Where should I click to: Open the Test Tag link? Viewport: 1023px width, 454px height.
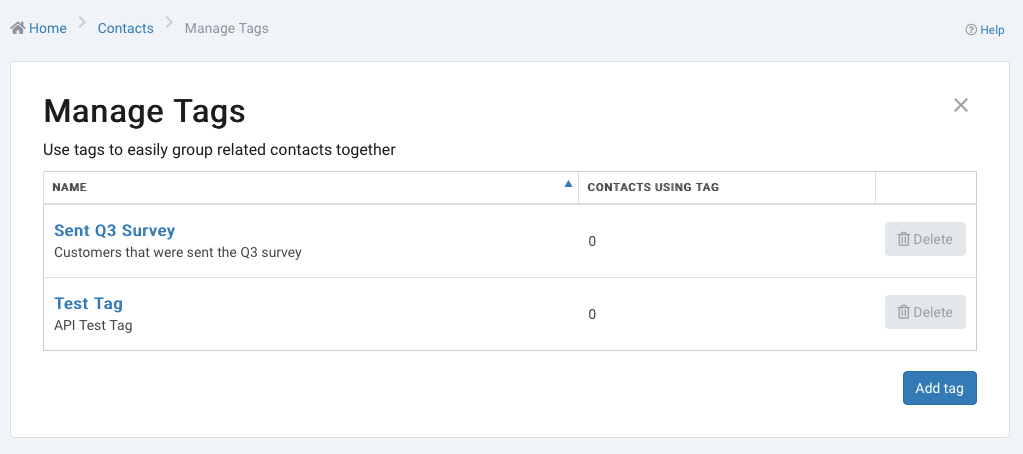(88, 303)
